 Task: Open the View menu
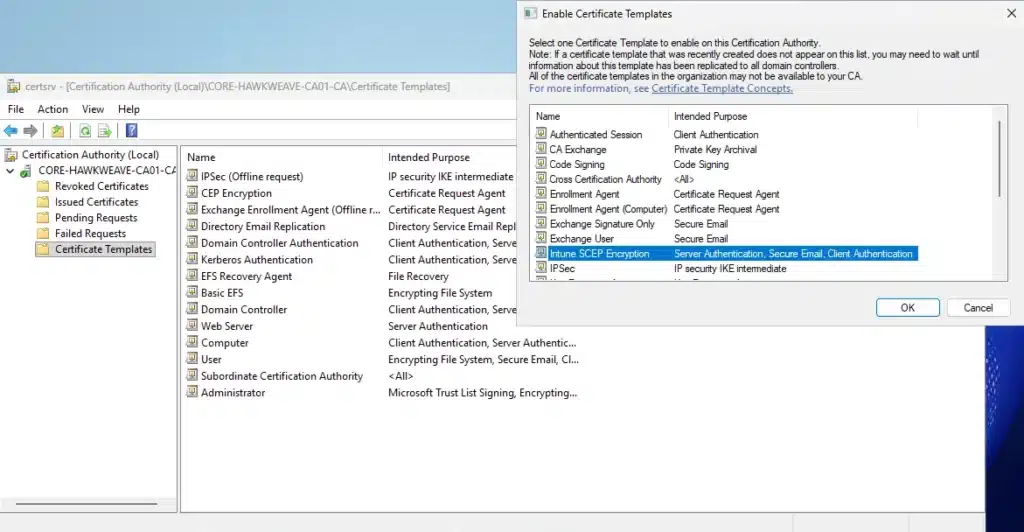click(x=93, y=109)
